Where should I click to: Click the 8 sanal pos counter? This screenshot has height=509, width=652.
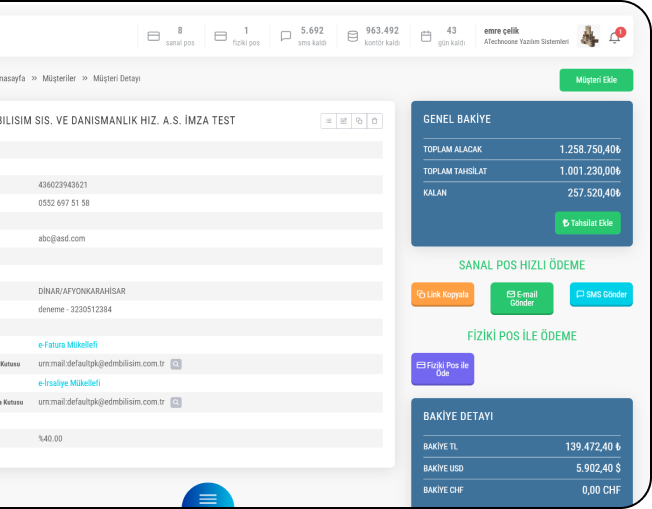(x=180, y=36)
